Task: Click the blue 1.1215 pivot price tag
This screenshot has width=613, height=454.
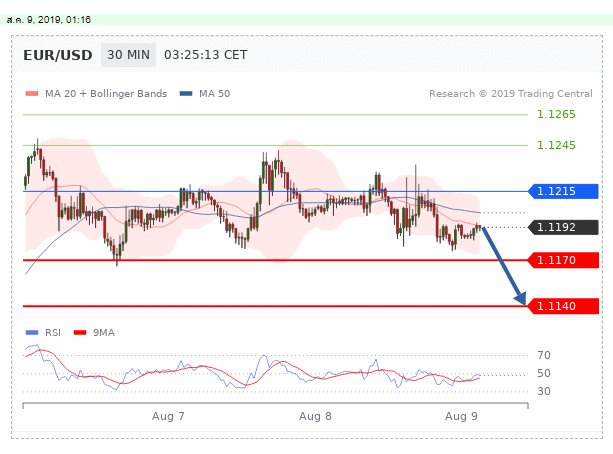Action: point(563,191)
